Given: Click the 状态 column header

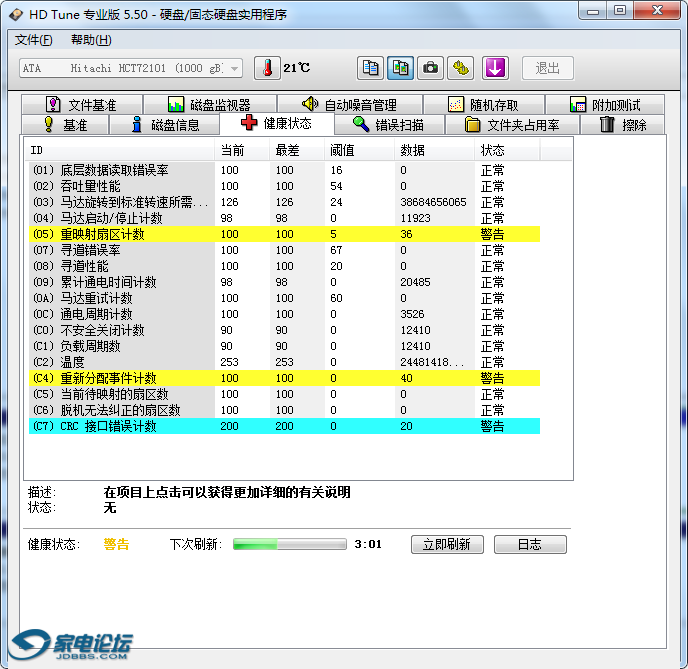Looking at the screenshot, I should (x=507, y=150).
